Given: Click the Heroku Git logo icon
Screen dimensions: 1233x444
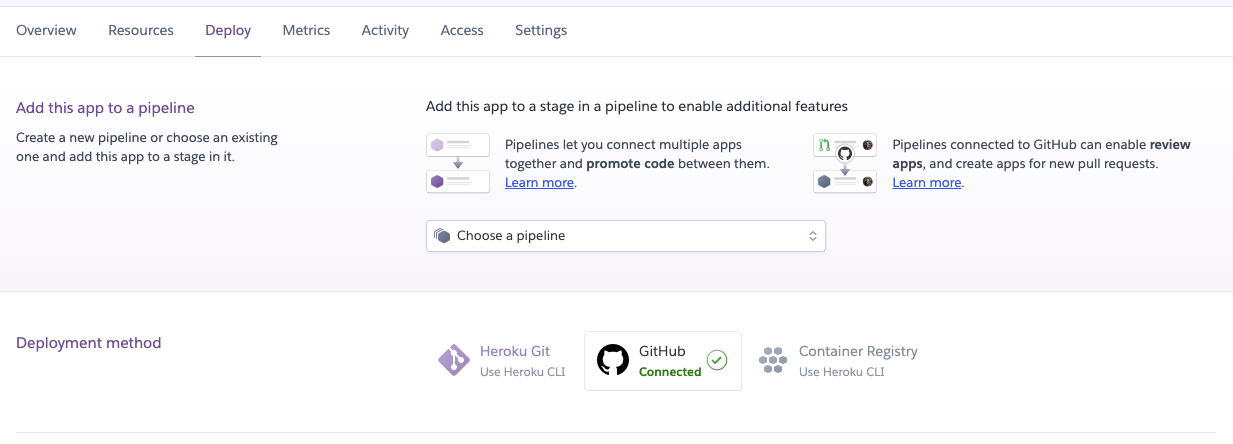Looking at the screenshot, I should pyautogui.click(x=454, y=360).
